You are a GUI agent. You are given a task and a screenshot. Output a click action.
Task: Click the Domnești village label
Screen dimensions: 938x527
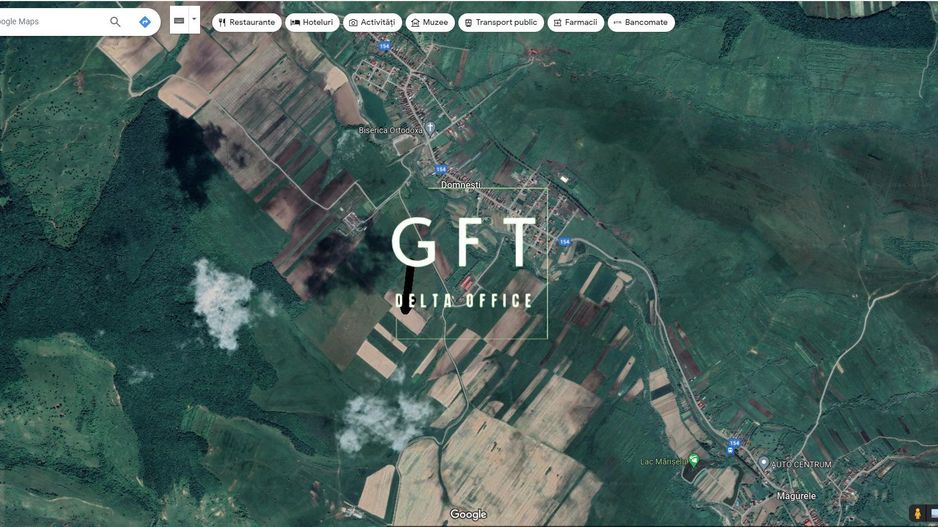click(461, 185)
